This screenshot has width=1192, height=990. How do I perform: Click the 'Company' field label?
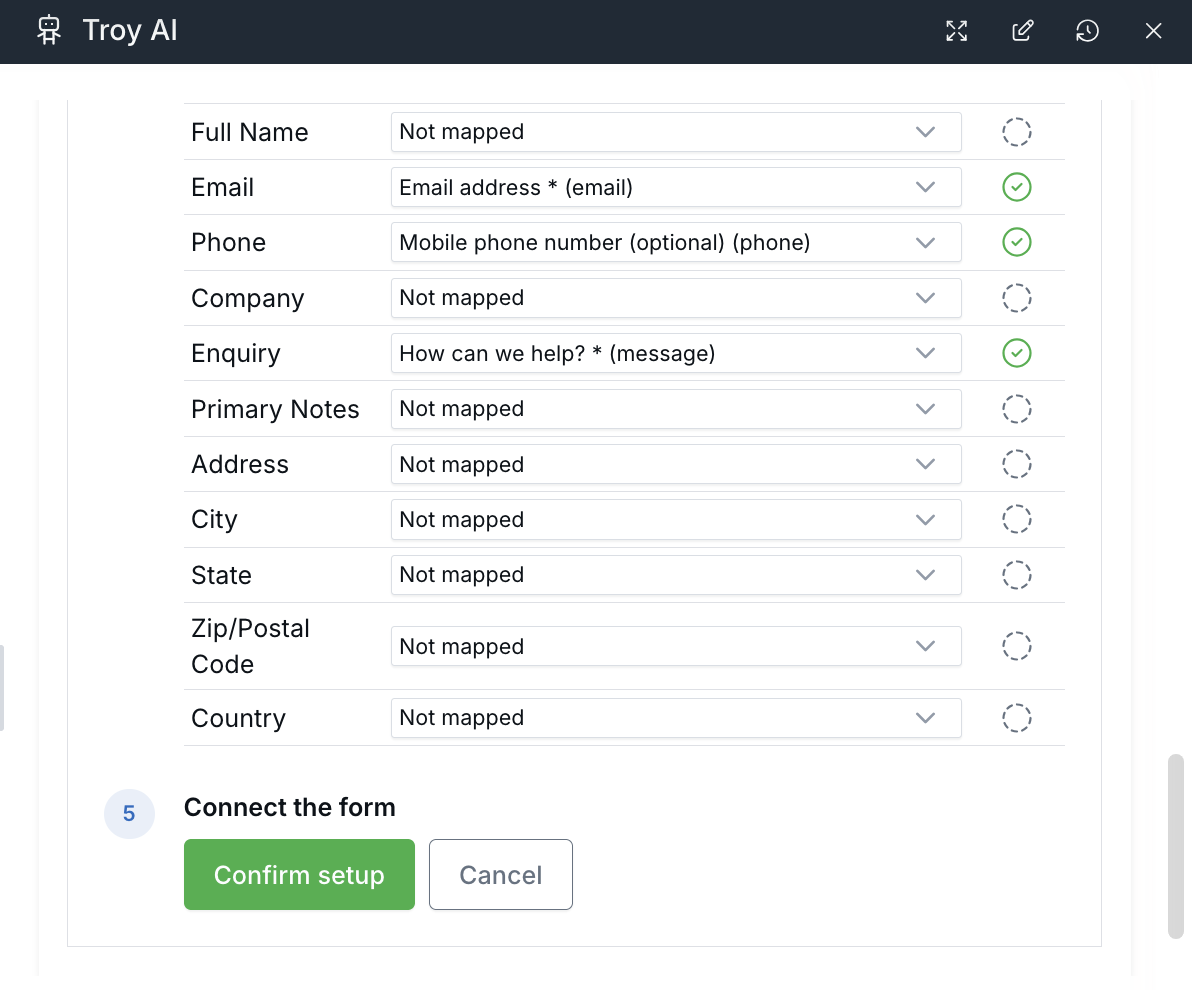(x=247, y=298)
